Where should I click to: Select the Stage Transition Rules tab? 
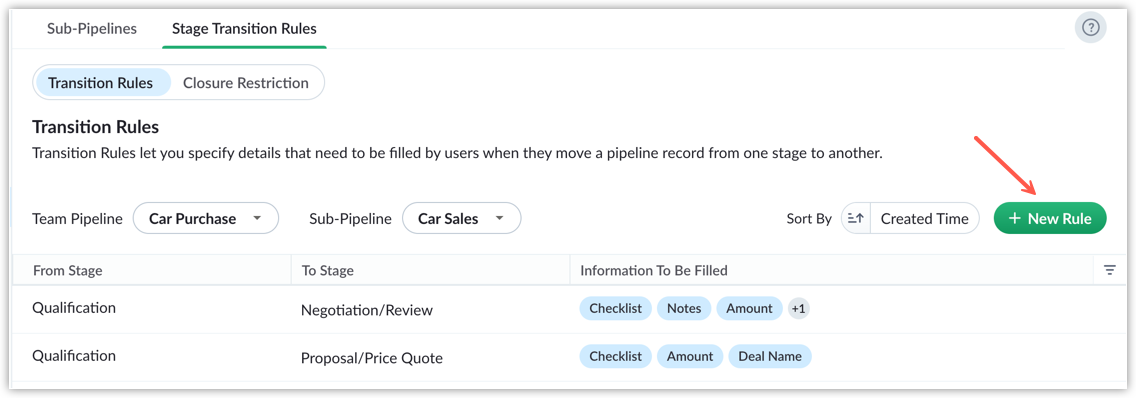244,28
